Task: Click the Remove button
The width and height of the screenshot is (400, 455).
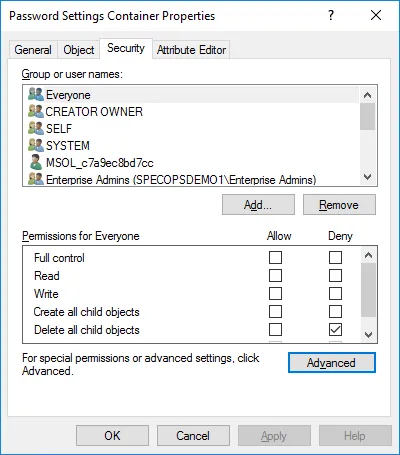Action: (x=339, y=205)
